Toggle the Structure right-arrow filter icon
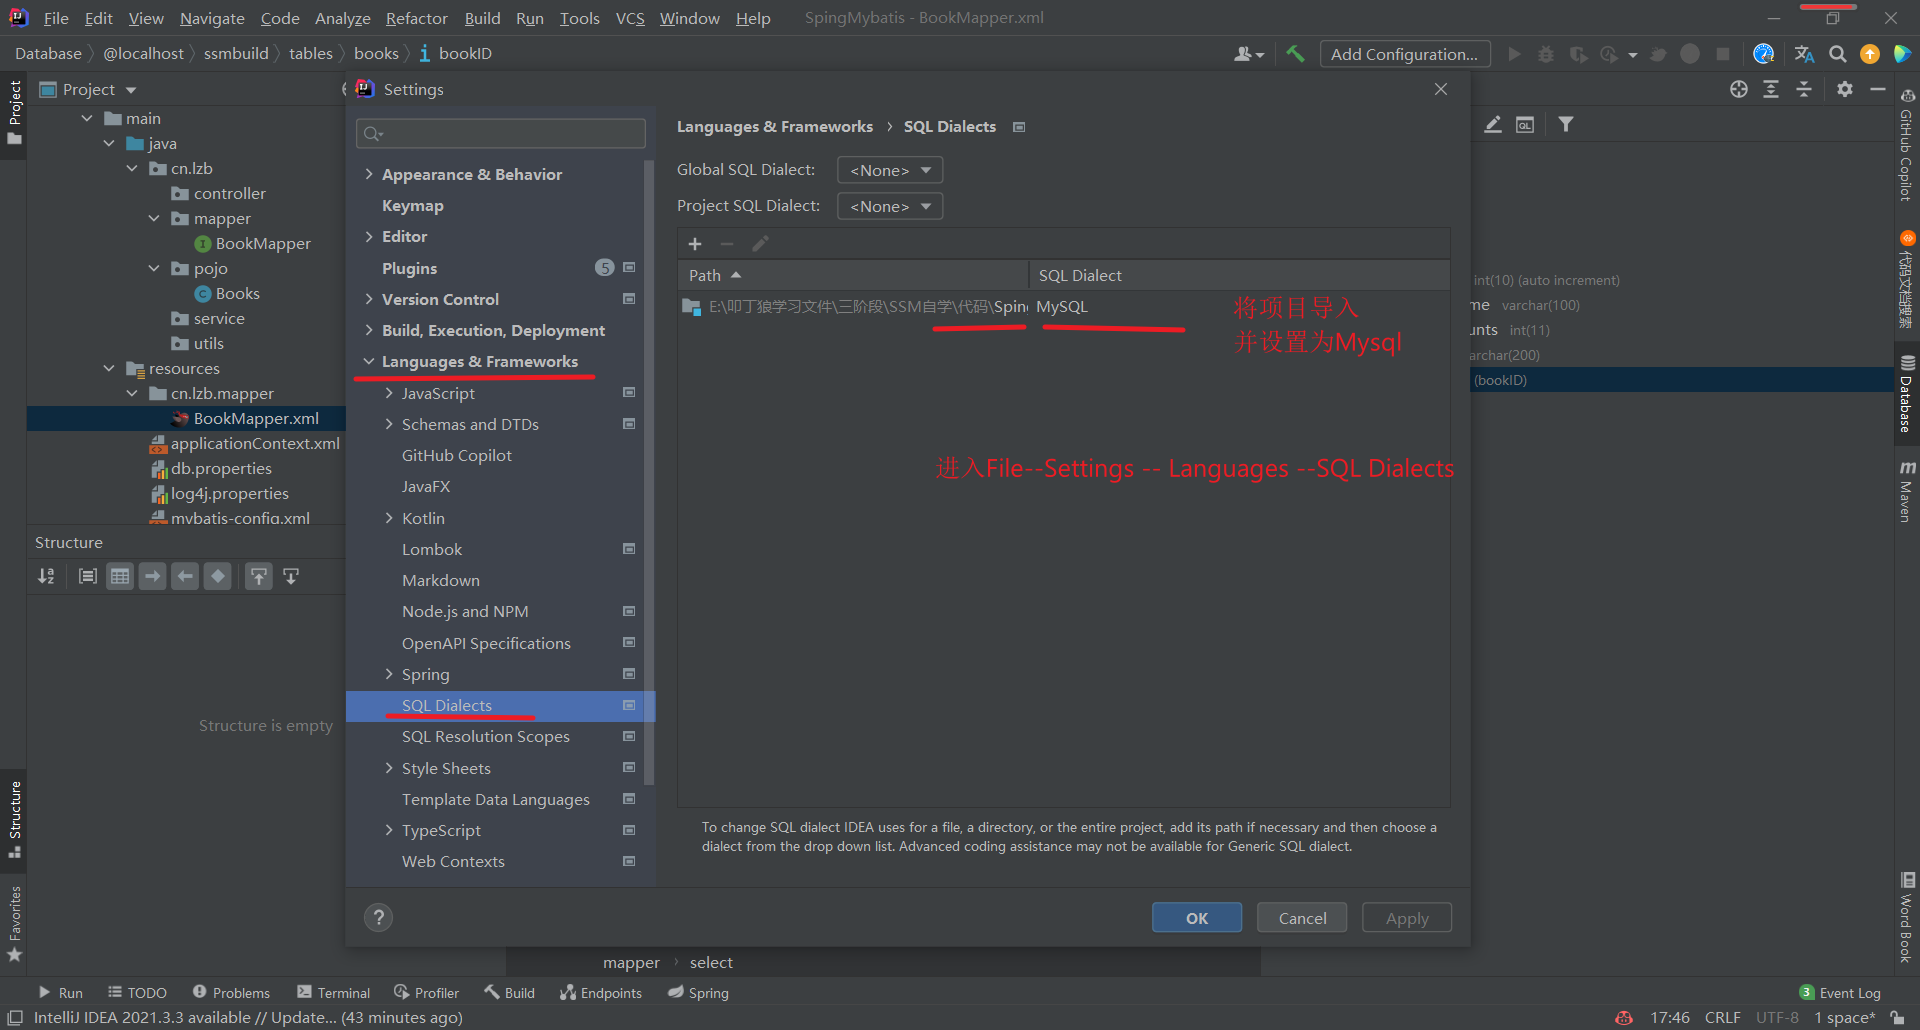Viewport: 1920px width, 1030px height. (x=152, y=576)
